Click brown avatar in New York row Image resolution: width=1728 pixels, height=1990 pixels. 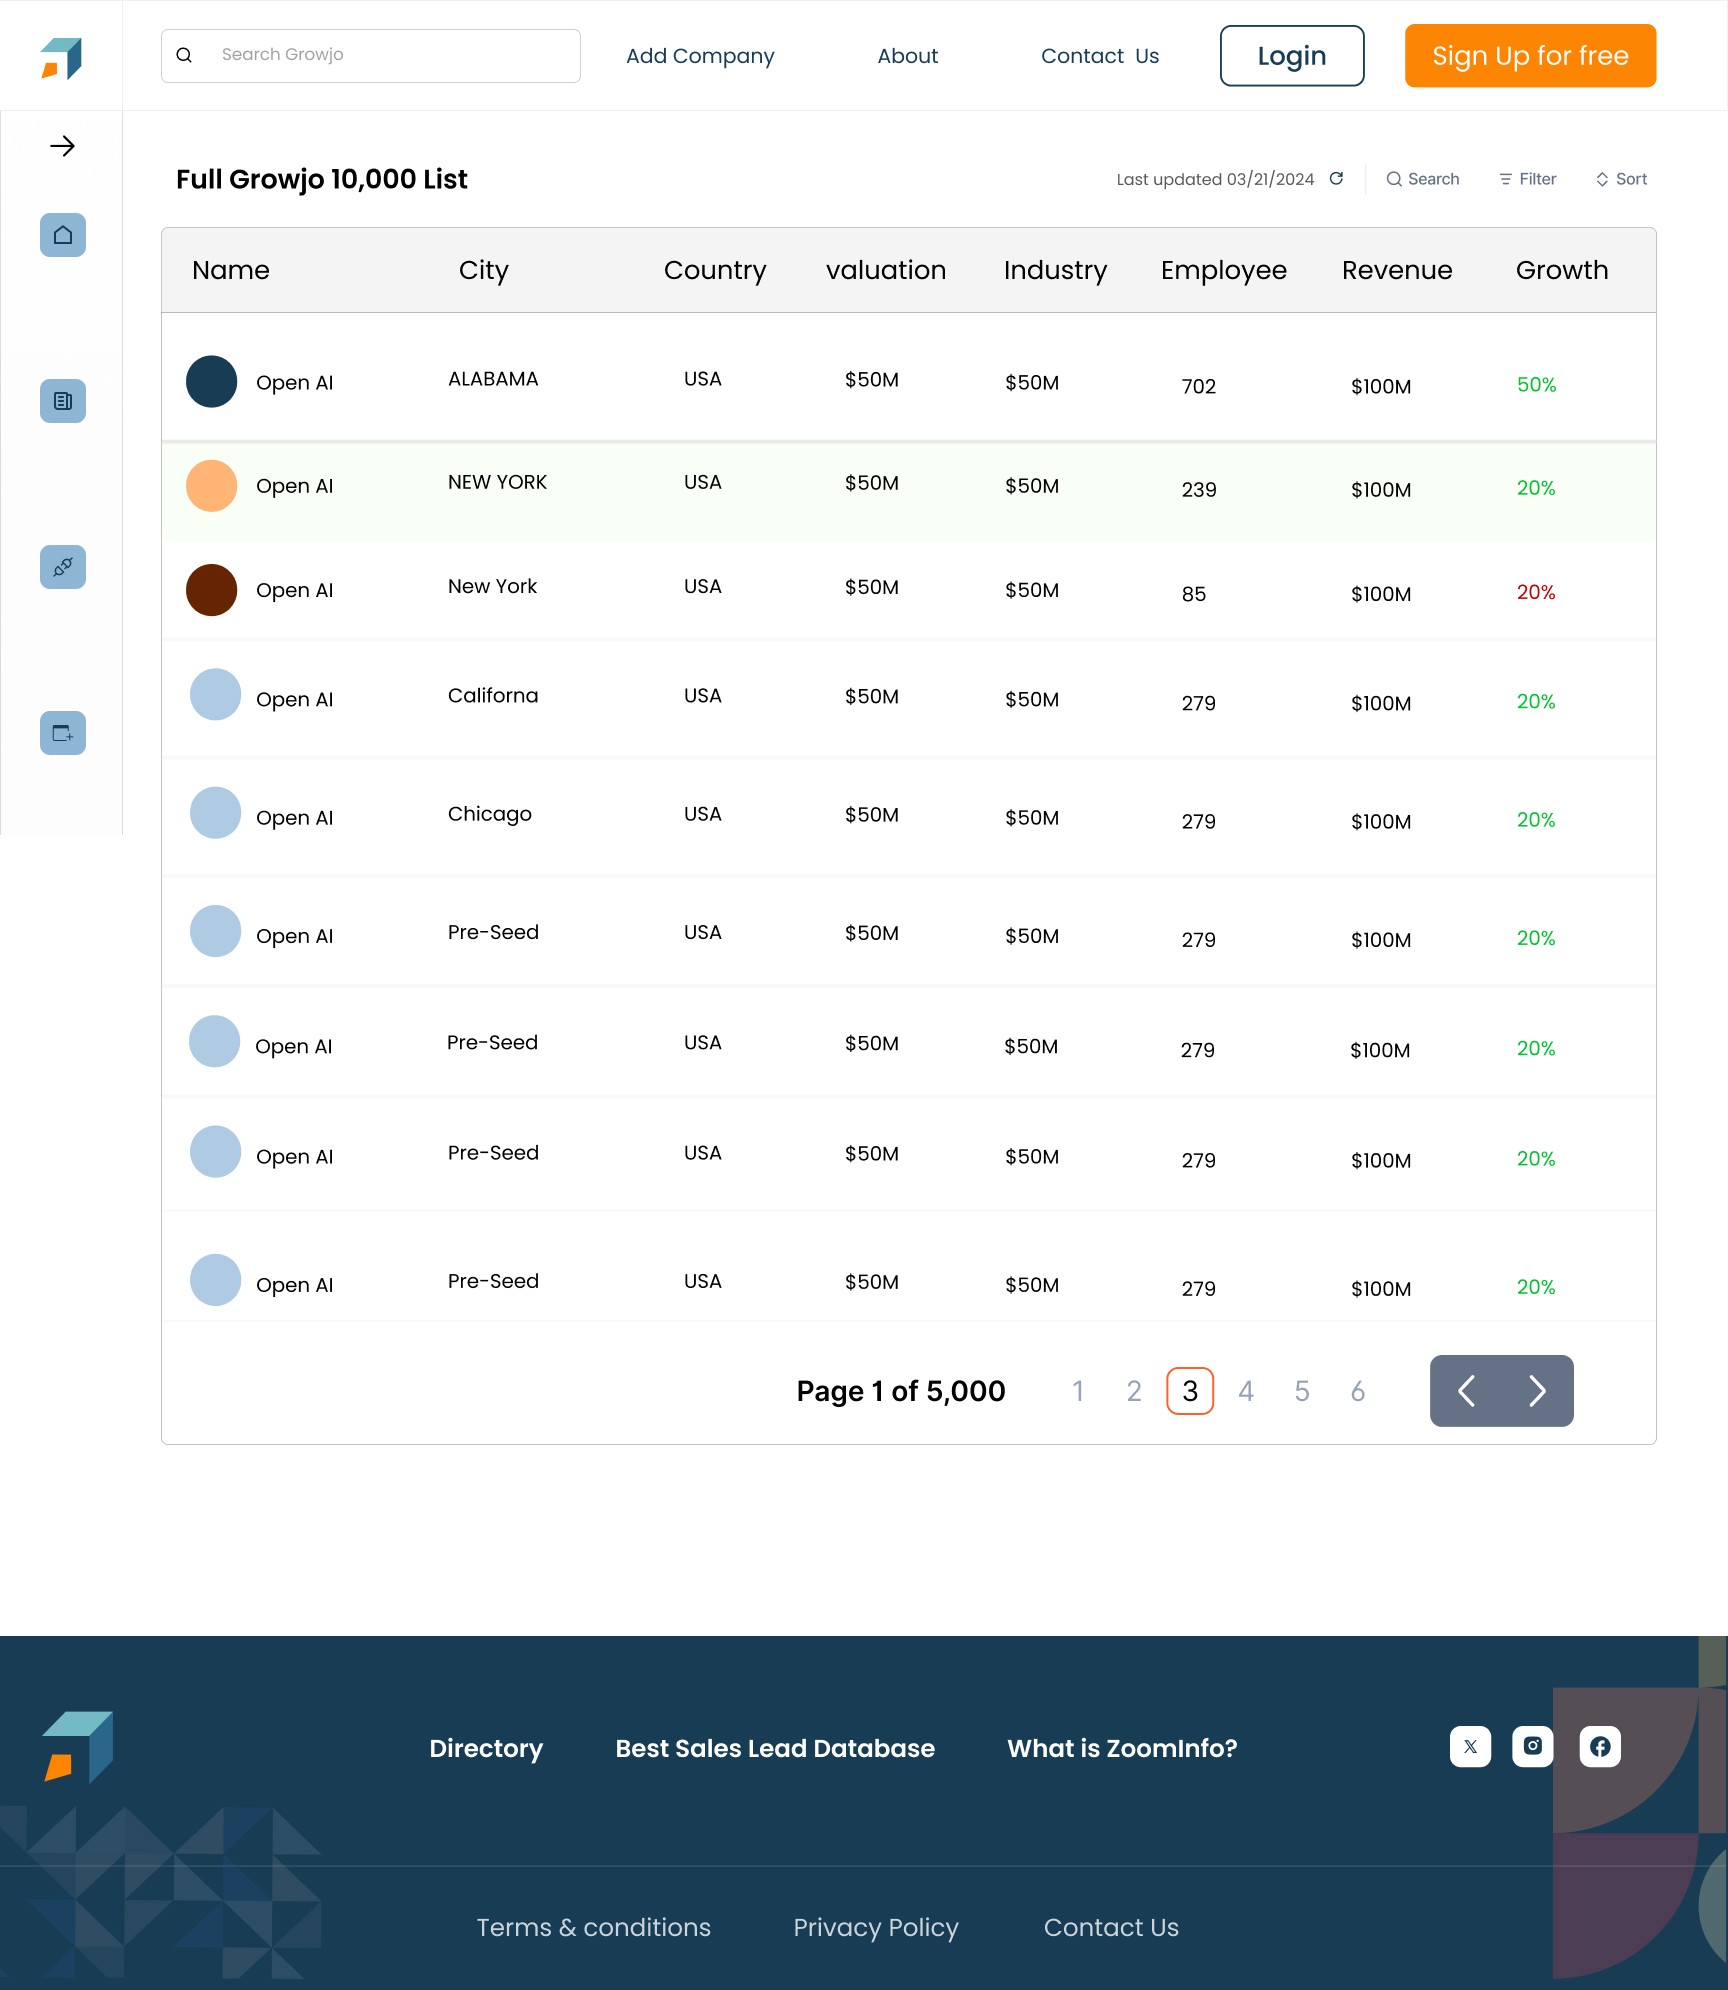click(212, 590)
